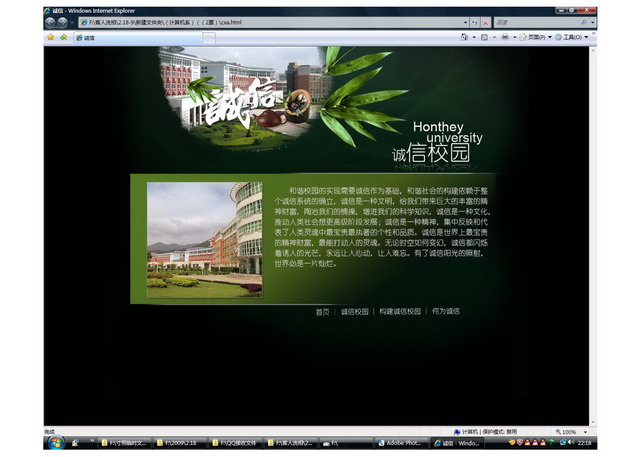This screenshot has height=457, width=640.
Task: Click the Forward navigation arrow
Action: (62, 21)
